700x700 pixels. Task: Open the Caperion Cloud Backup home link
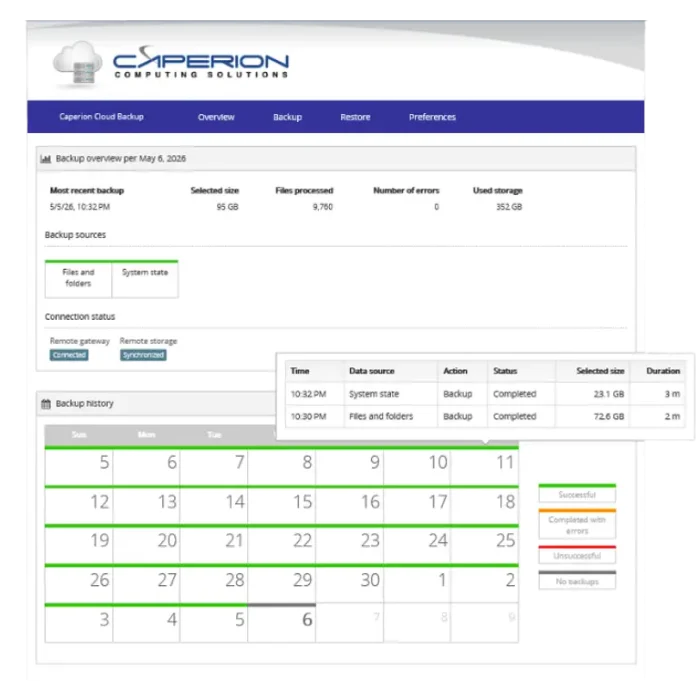coord(101,117)
